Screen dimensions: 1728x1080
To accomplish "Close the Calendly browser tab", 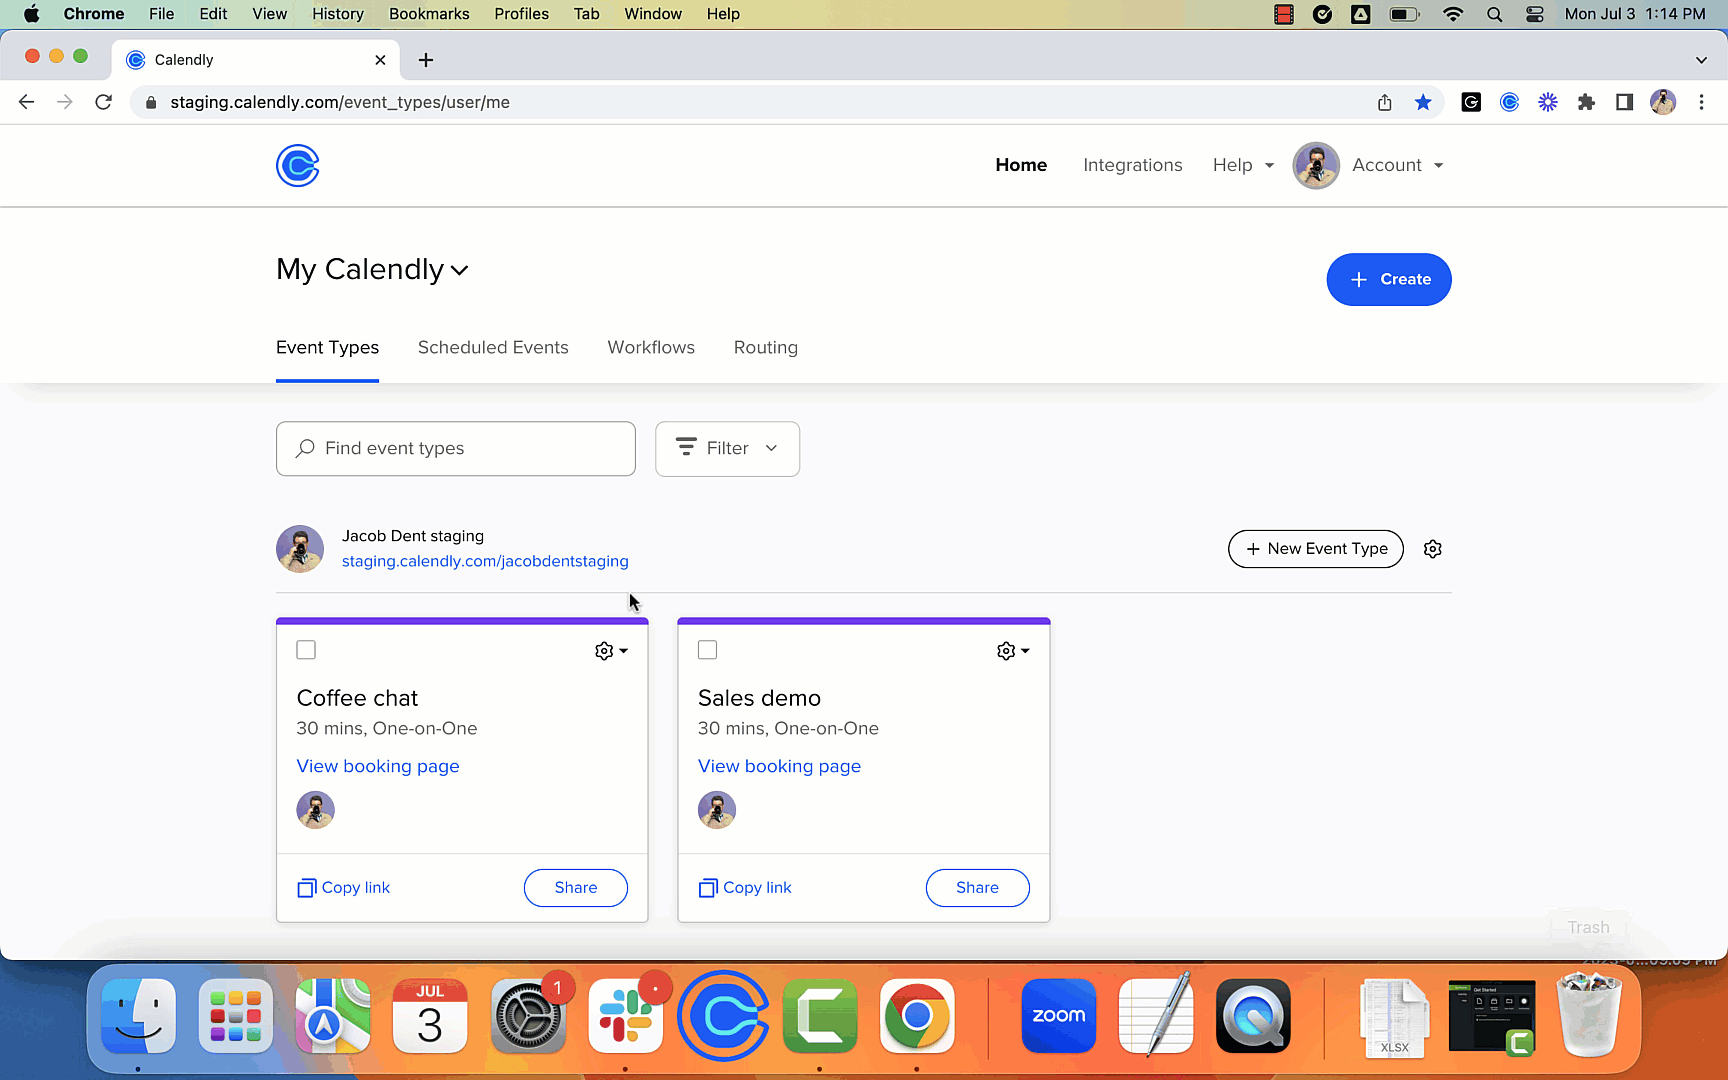I will [380, 60].
